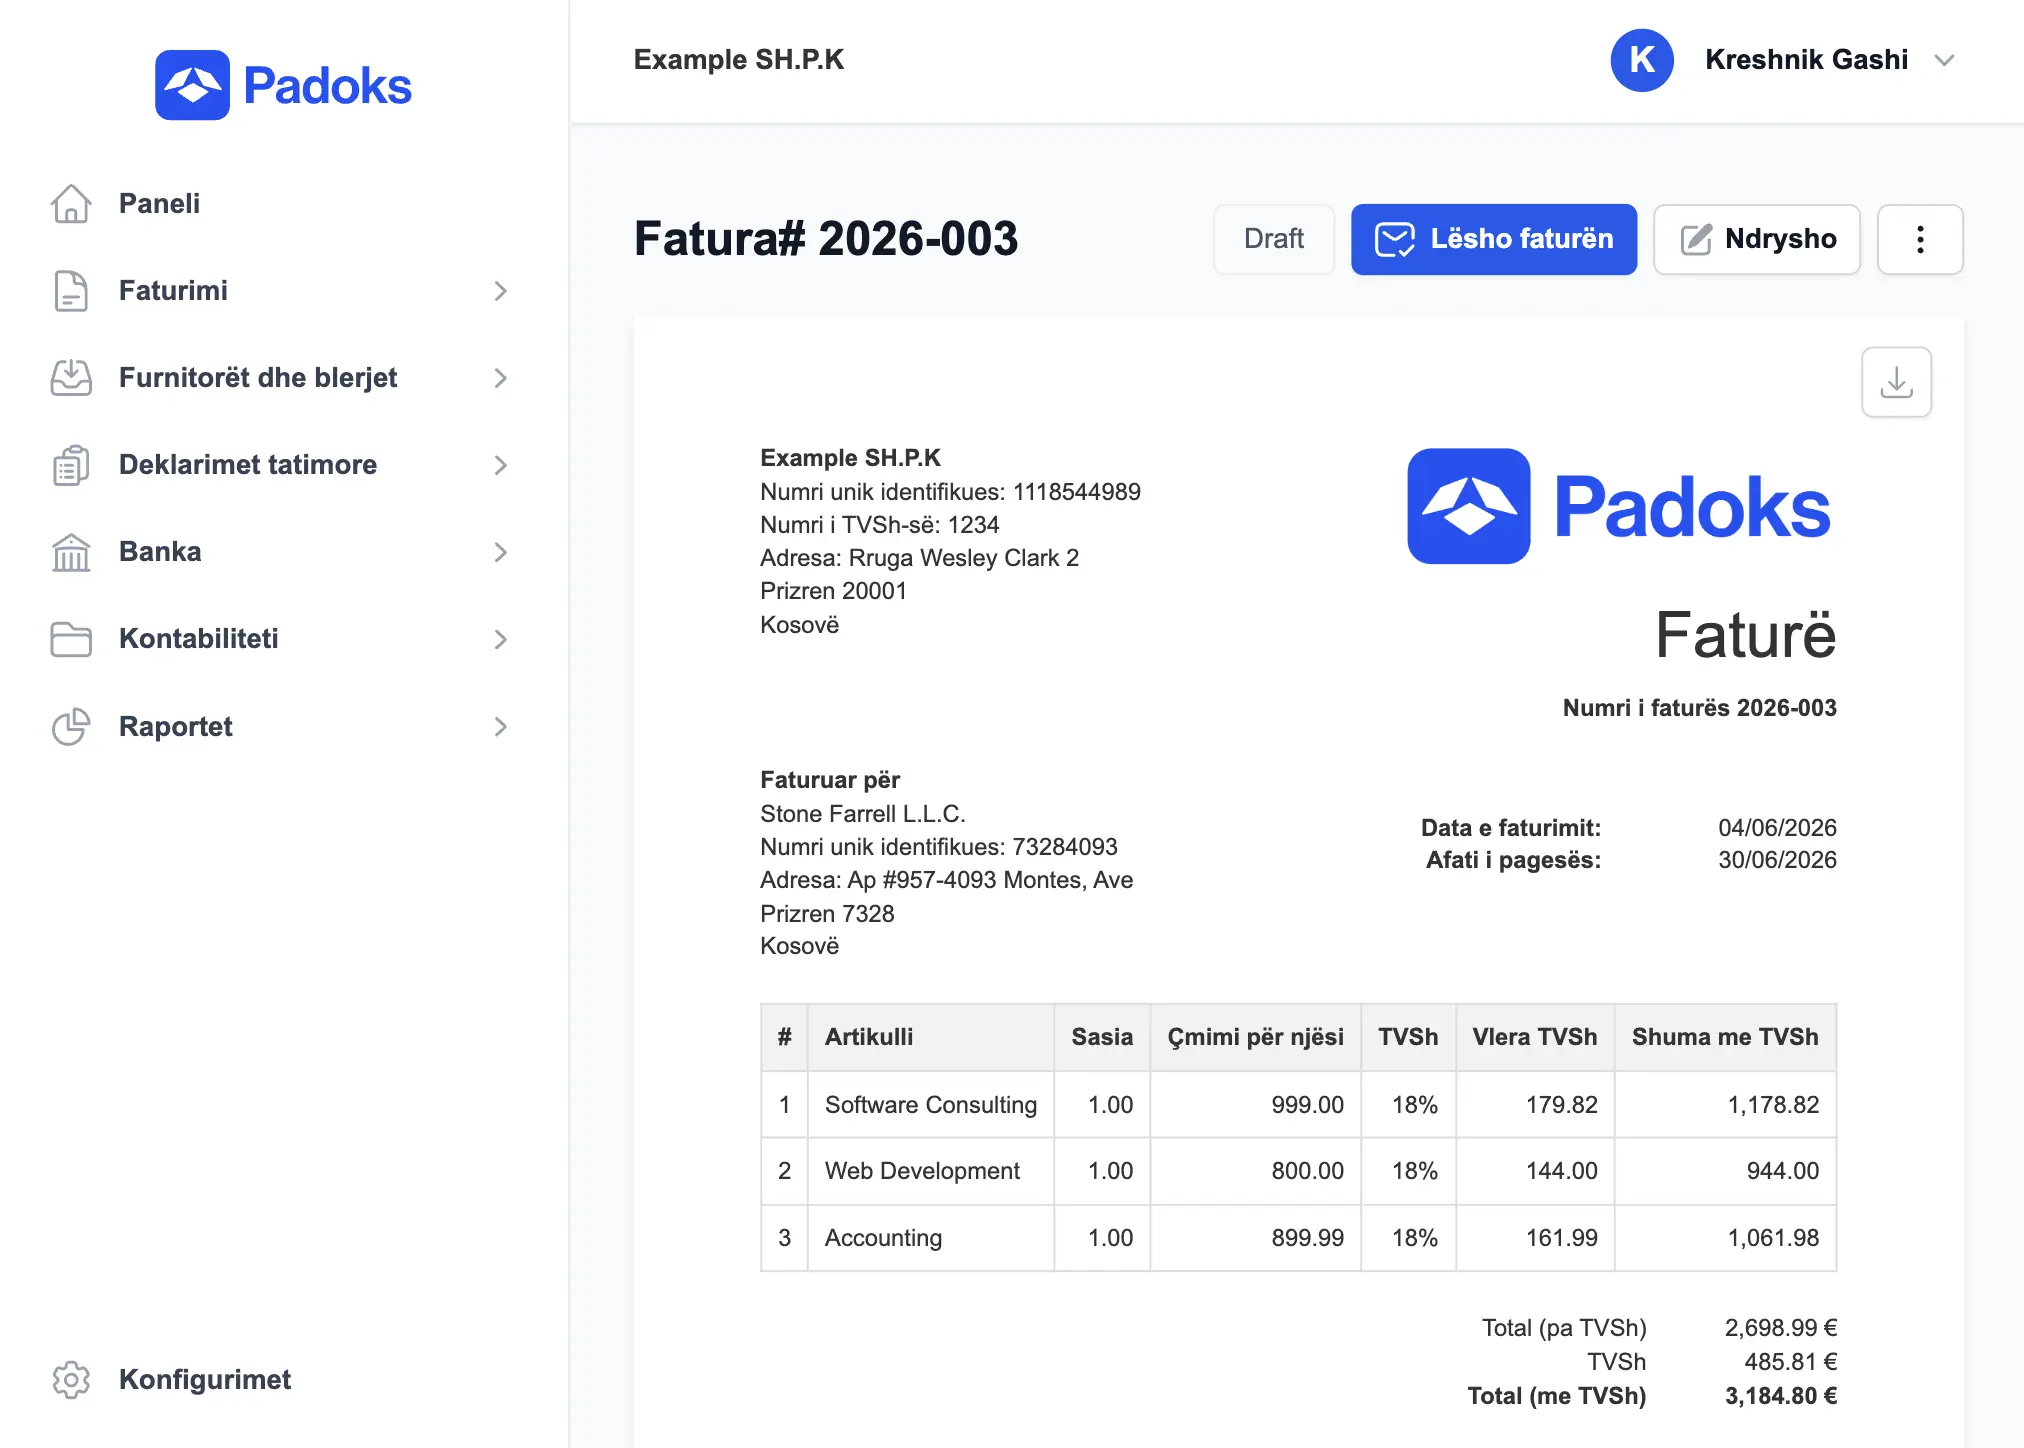Expand the Raportet submenu chevron
Screen dimensions: 2024x1448
pyautogui.click(x=501, y=727)
